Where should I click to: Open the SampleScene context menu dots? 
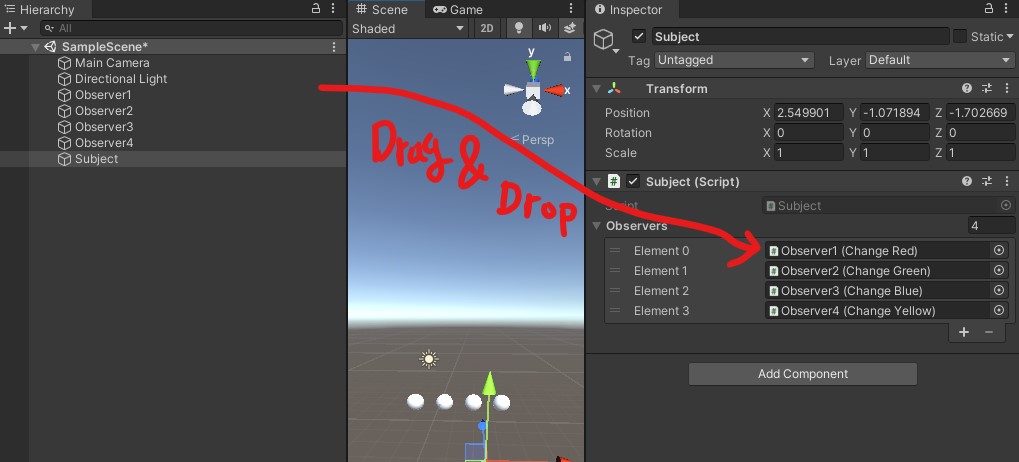pos(334,47)
